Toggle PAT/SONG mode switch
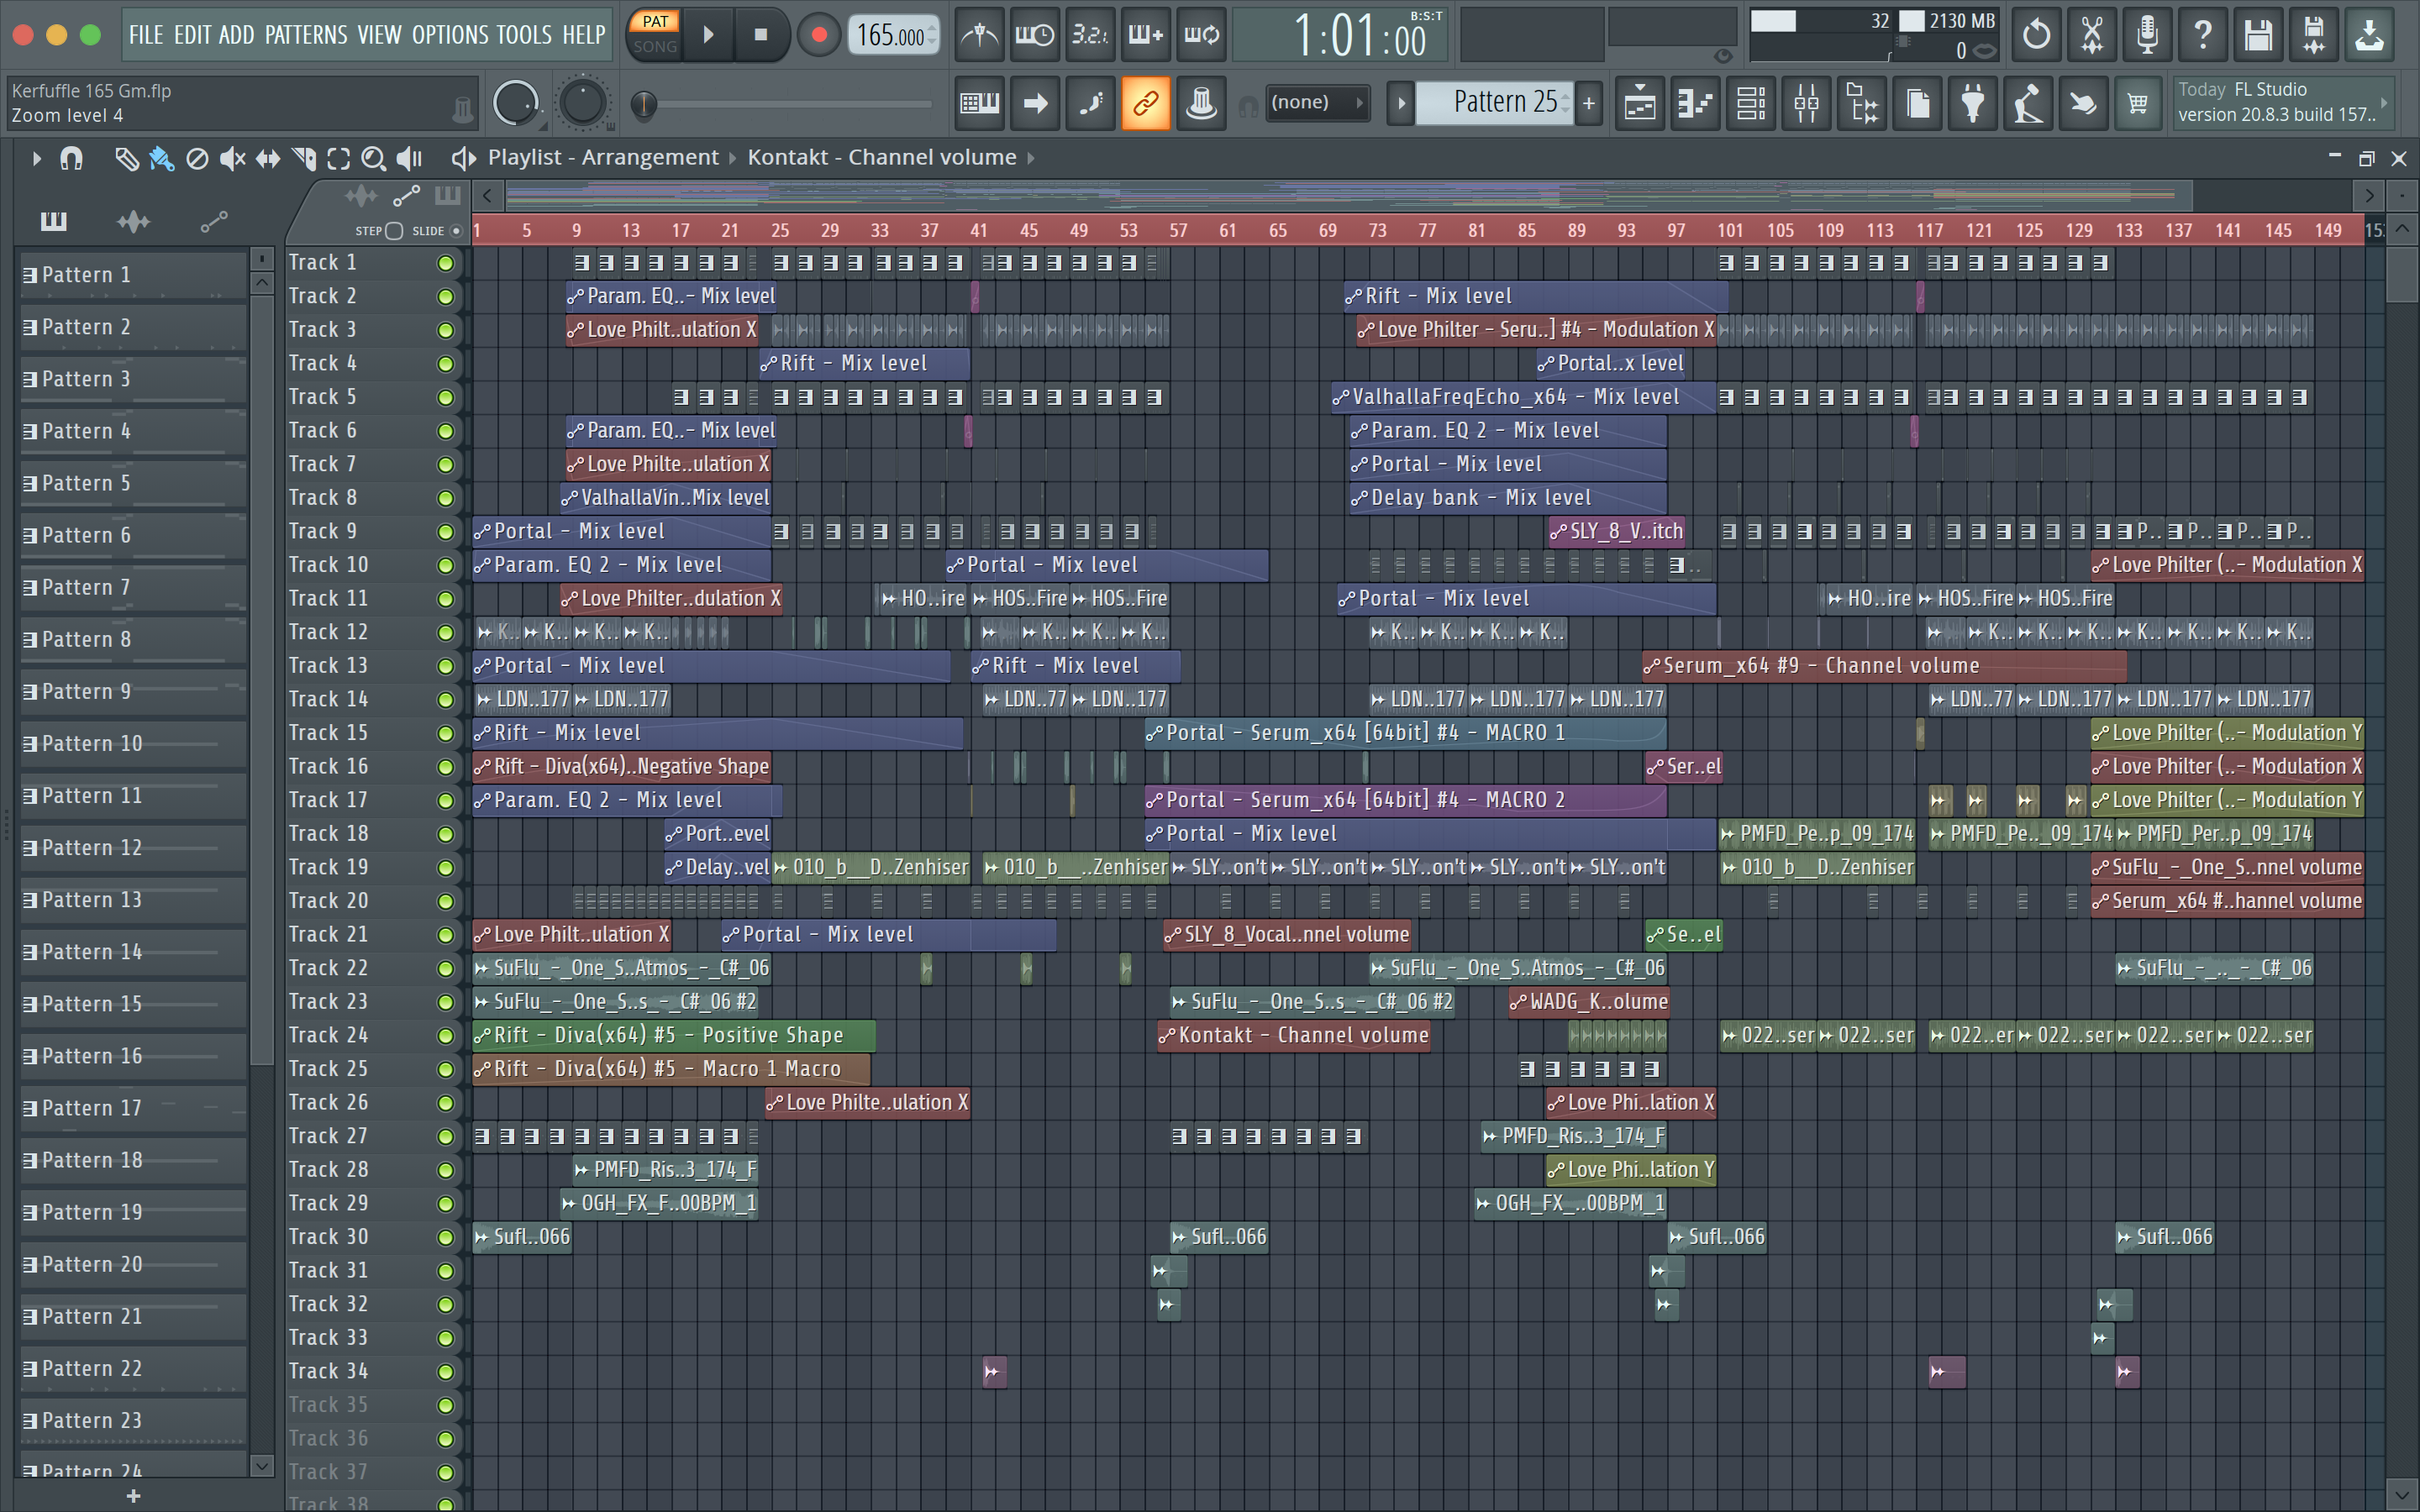Image resolution: width=2420 pixels, height=1512 pixels. [655, 34]
